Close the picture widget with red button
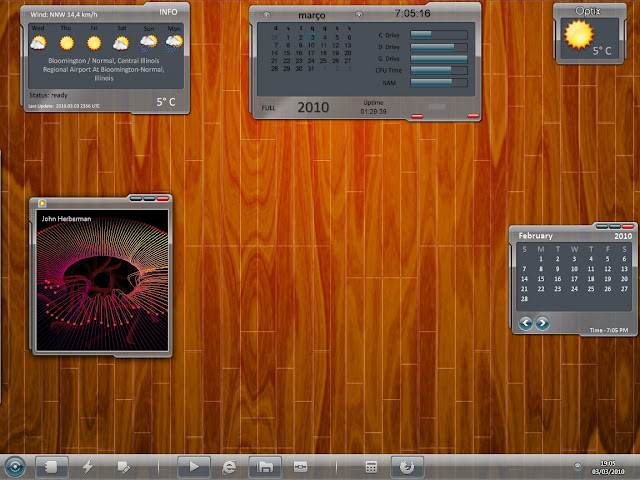Screen dimensions: 640x480 click(x=162, y=199)
